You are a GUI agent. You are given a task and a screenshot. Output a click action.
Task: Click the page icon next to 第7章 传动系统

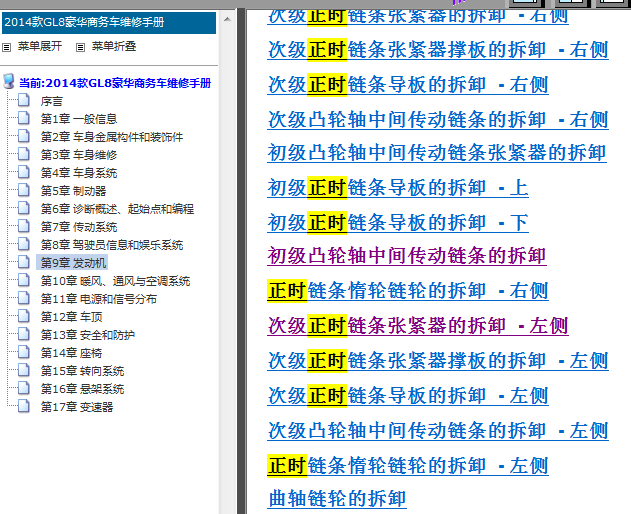coord(24,226)
